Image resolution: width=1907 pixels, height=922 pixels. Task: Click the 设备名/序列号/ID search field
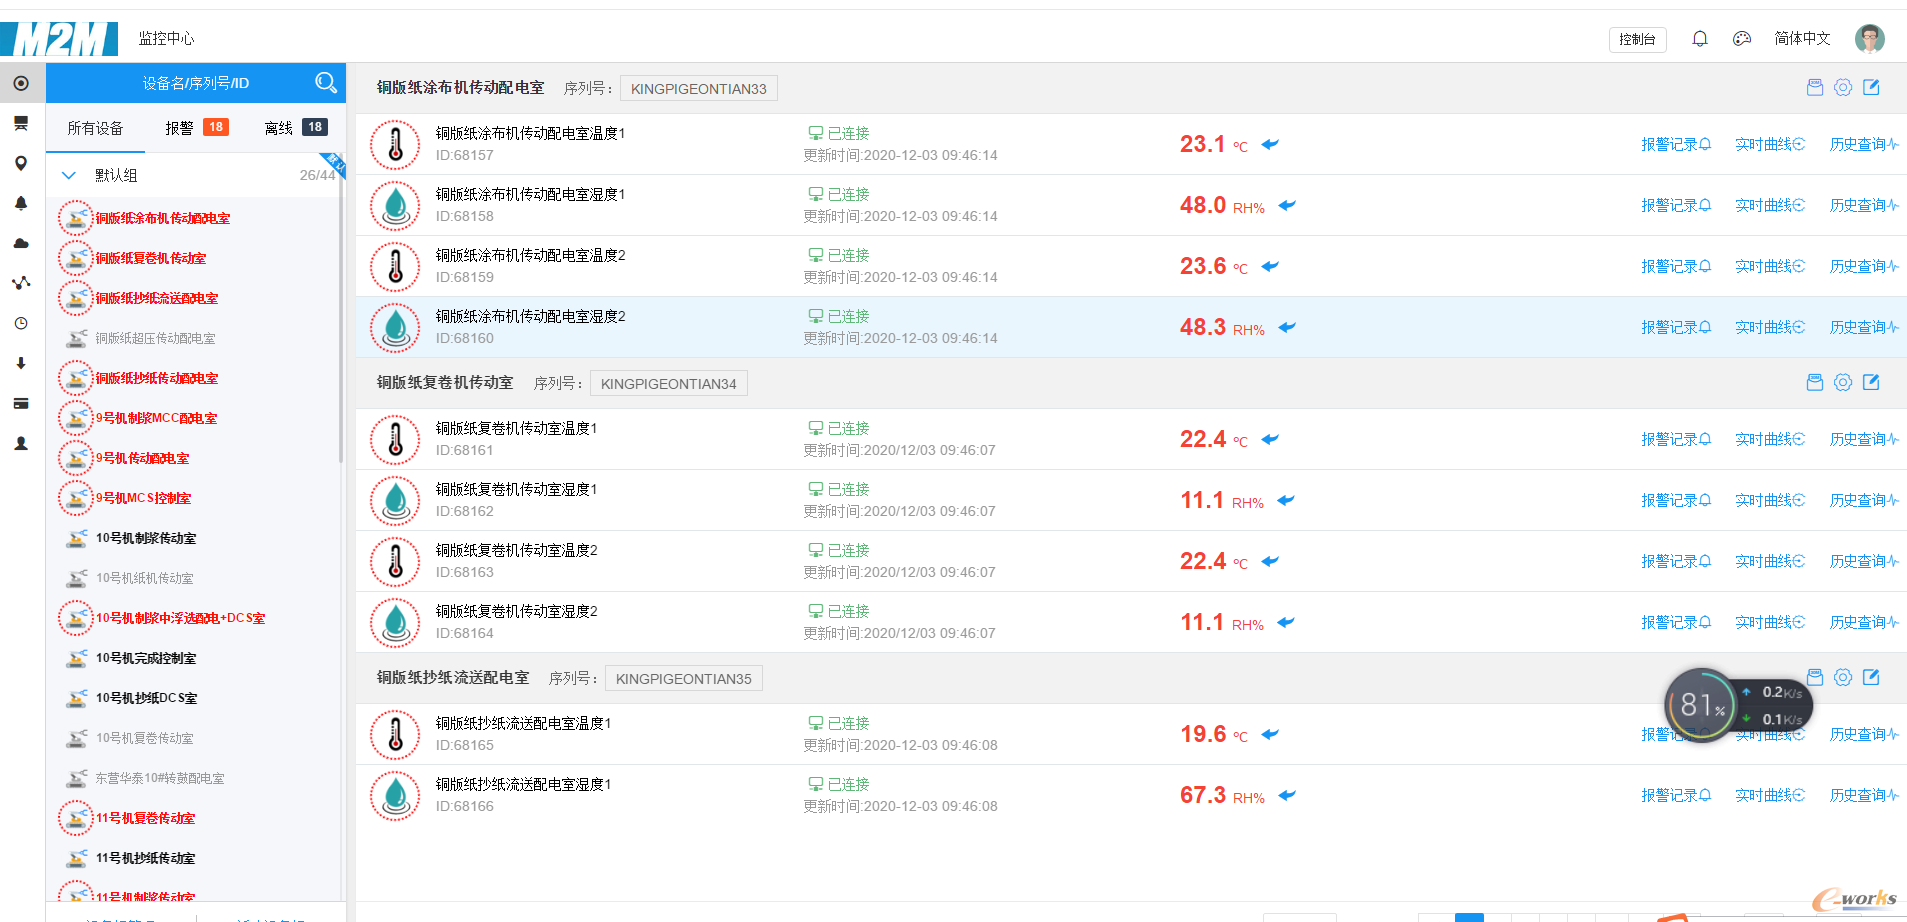coord(195,83)
